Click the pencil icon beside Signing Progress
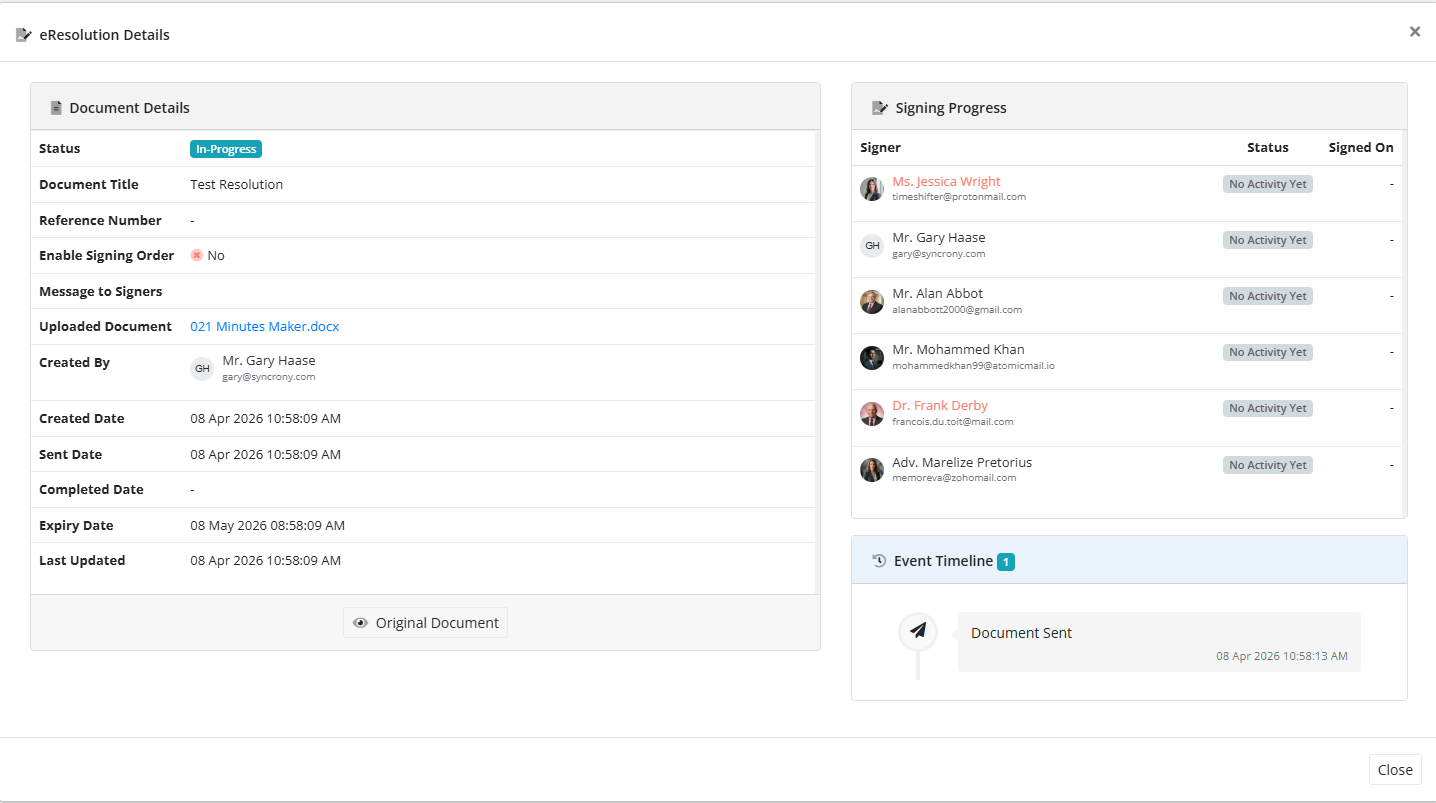The height and width of the screenshot is (803, 1436). [879, 107]
